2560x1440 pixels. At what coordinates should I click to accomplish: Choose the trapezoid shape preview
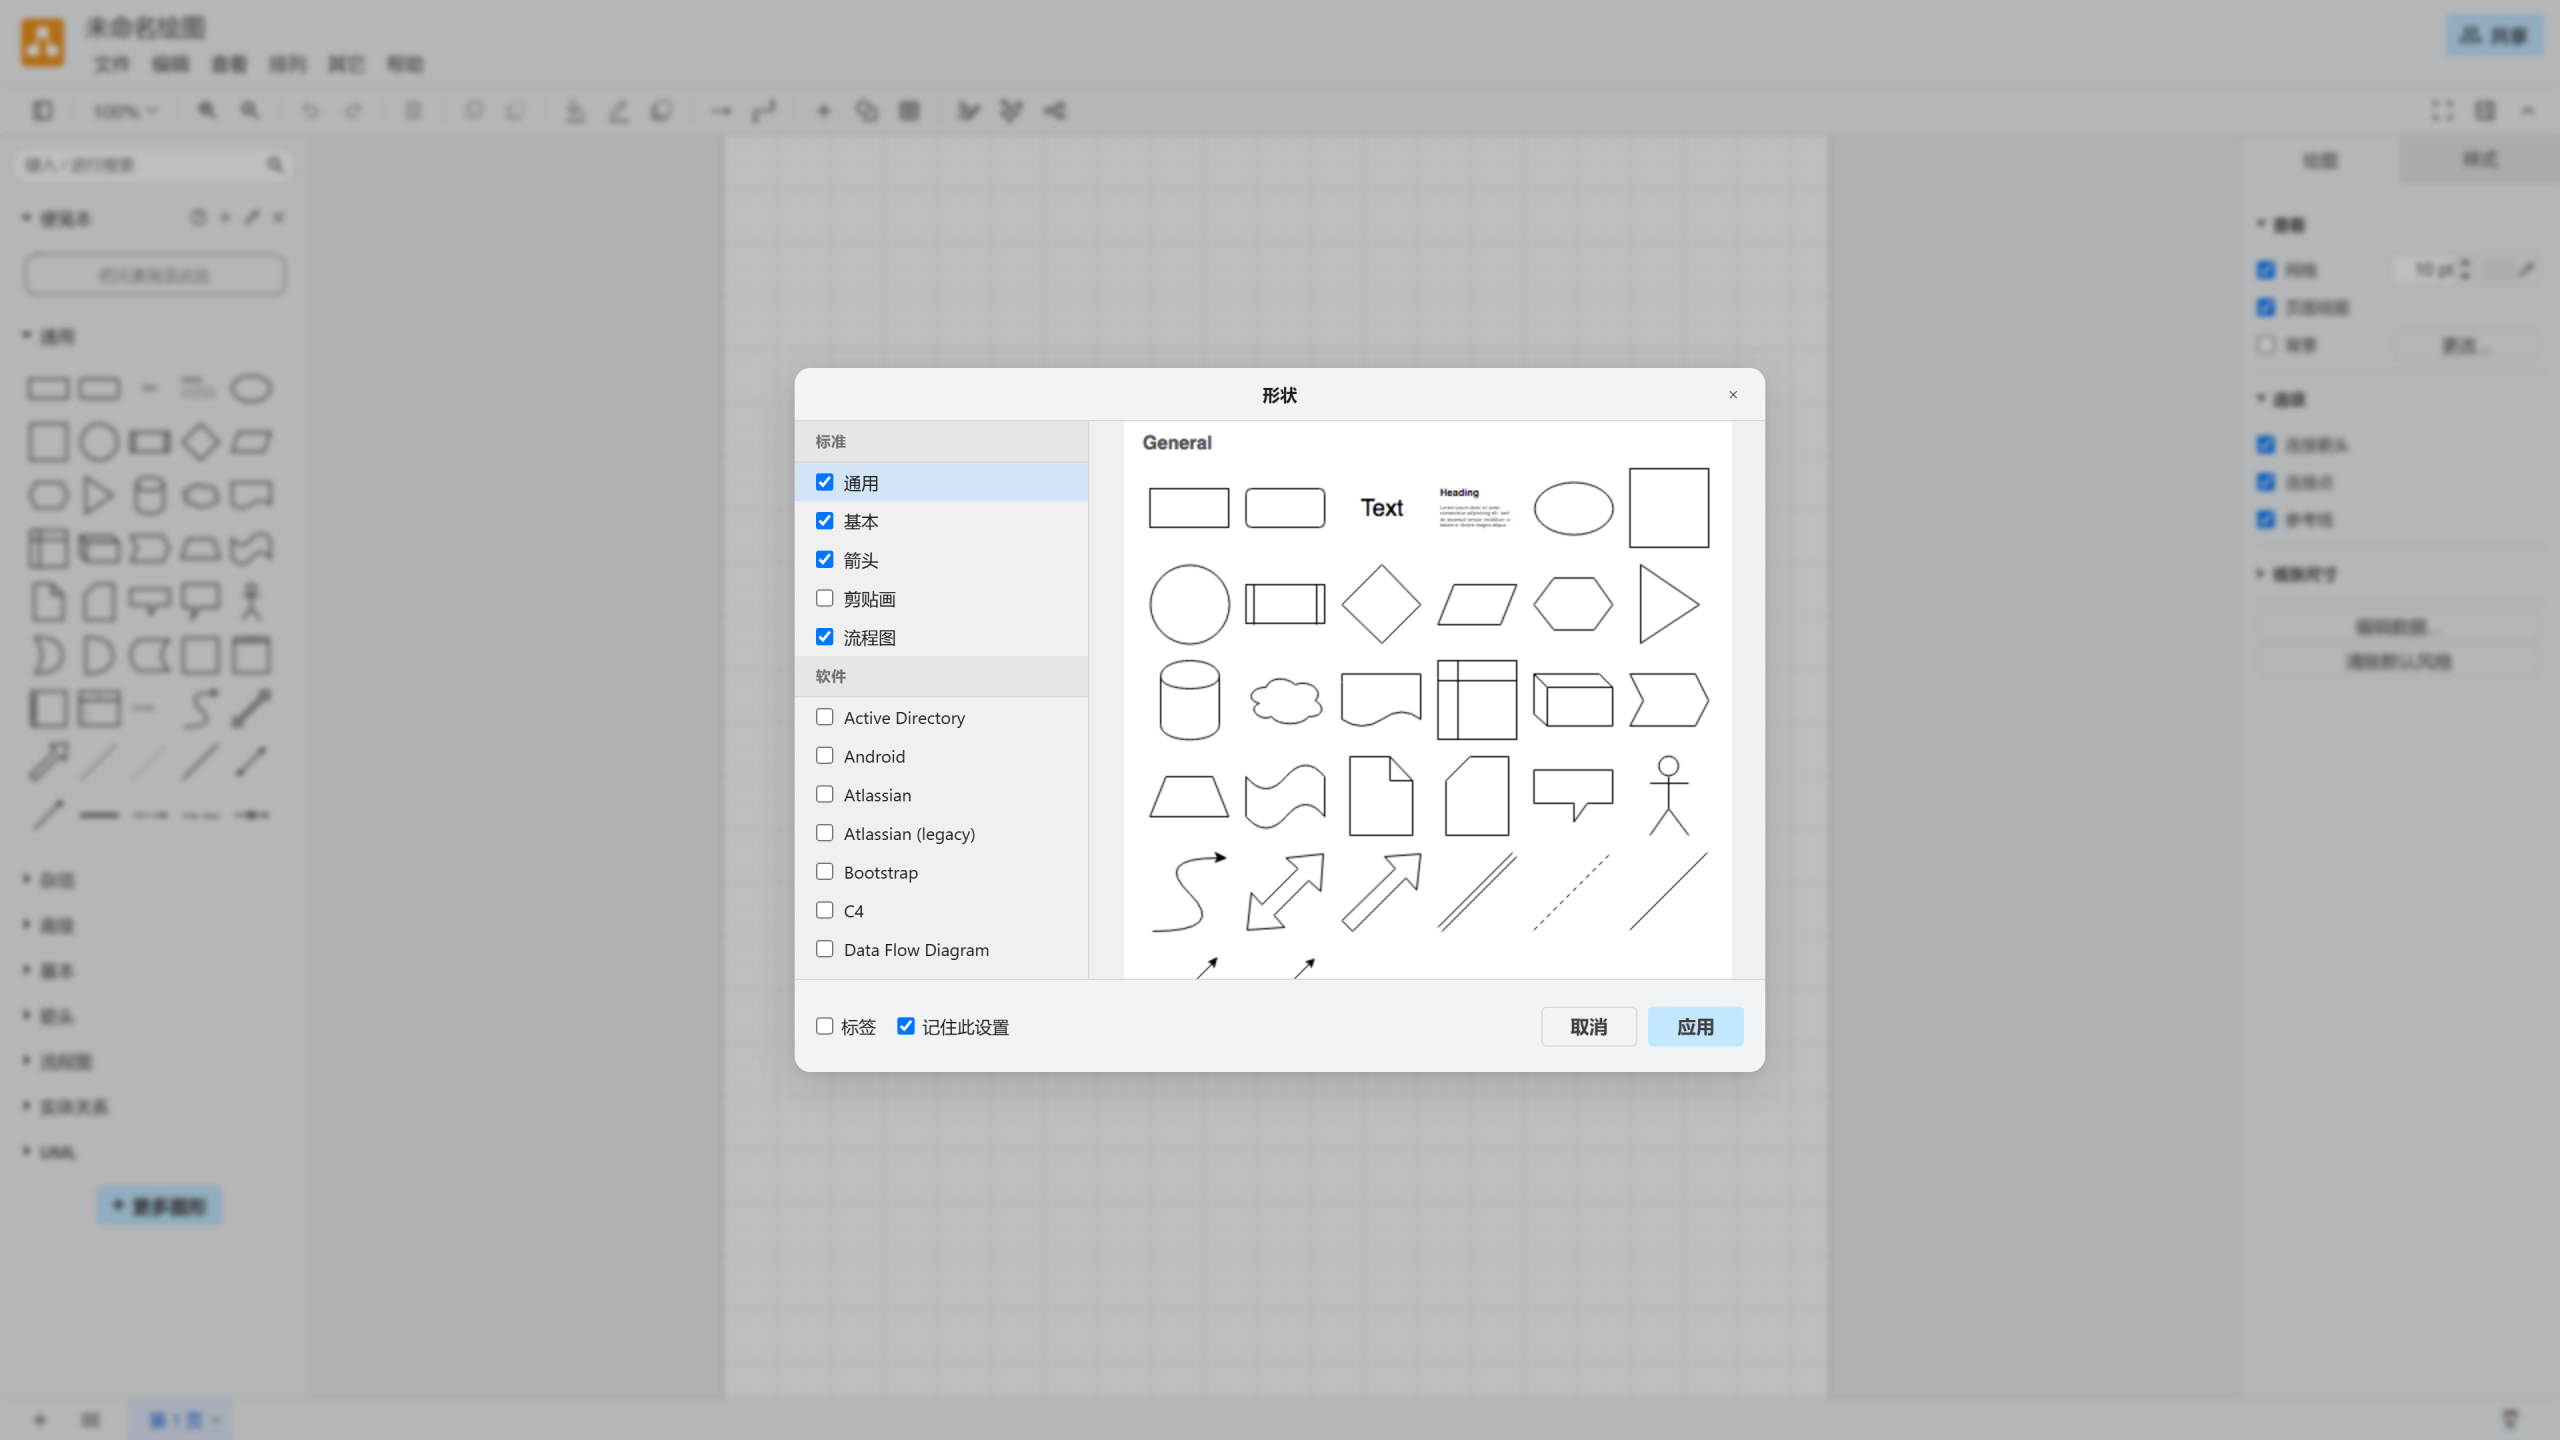pos(1189,796)
